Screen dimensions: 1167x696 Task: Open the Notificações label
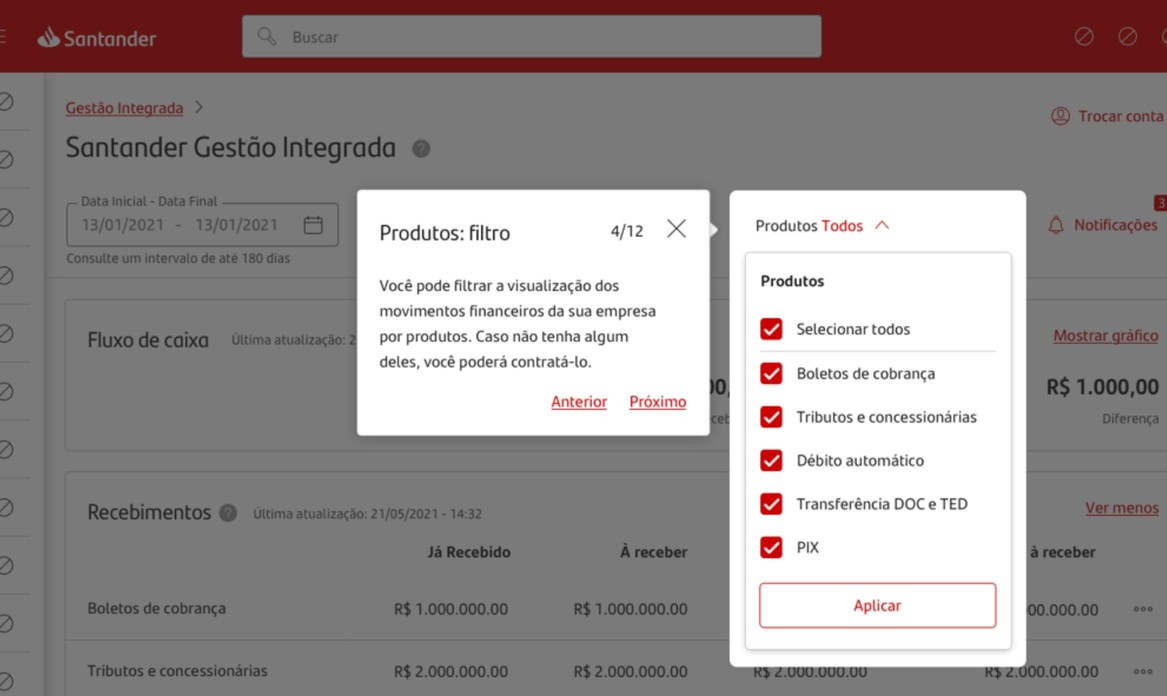coord(1116,225)
